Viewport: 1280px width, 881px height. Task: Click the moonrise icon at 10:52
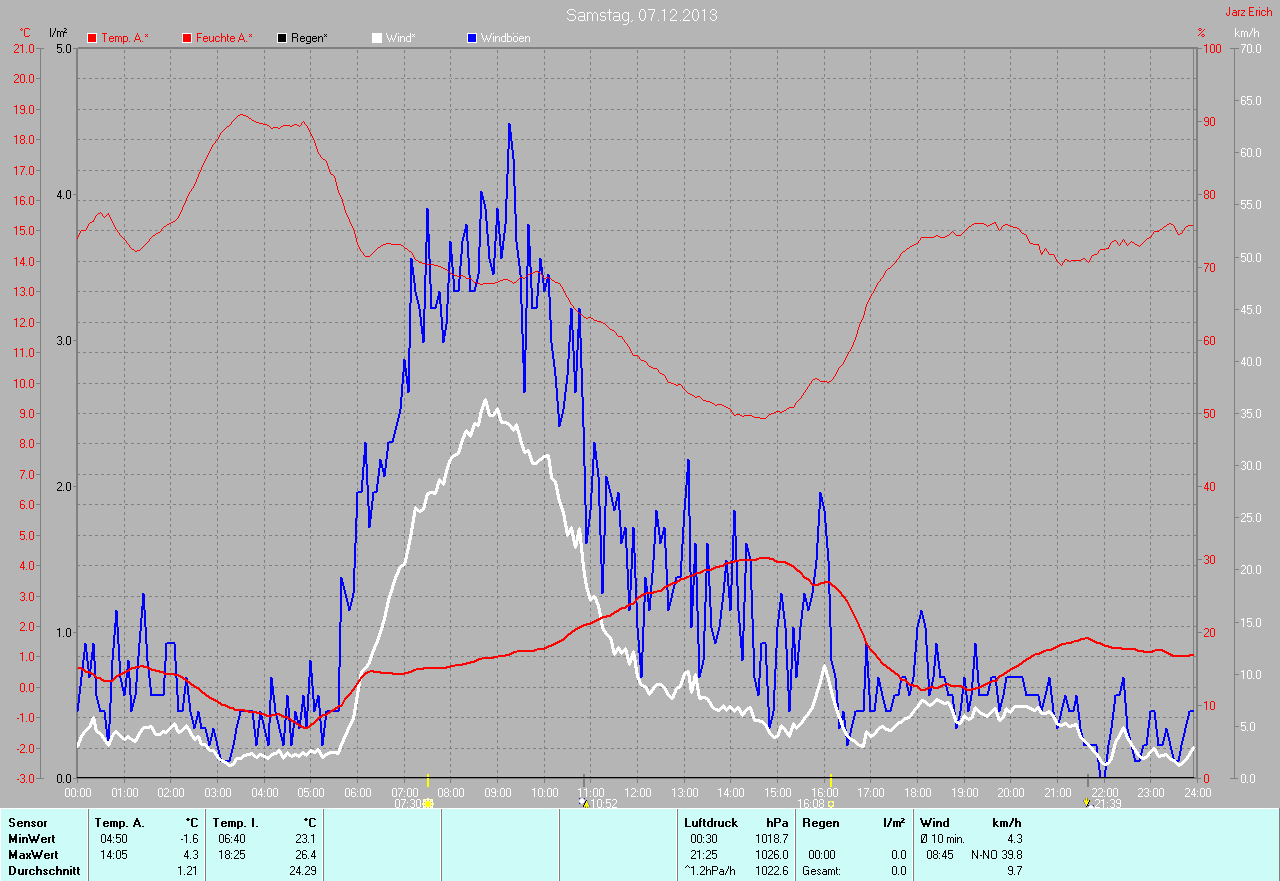coord(585,803)
